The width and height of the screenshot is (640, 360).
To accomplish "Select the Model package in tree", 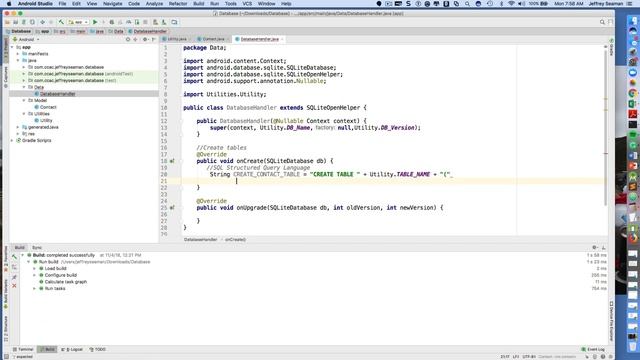I will [x=40, y=100].
